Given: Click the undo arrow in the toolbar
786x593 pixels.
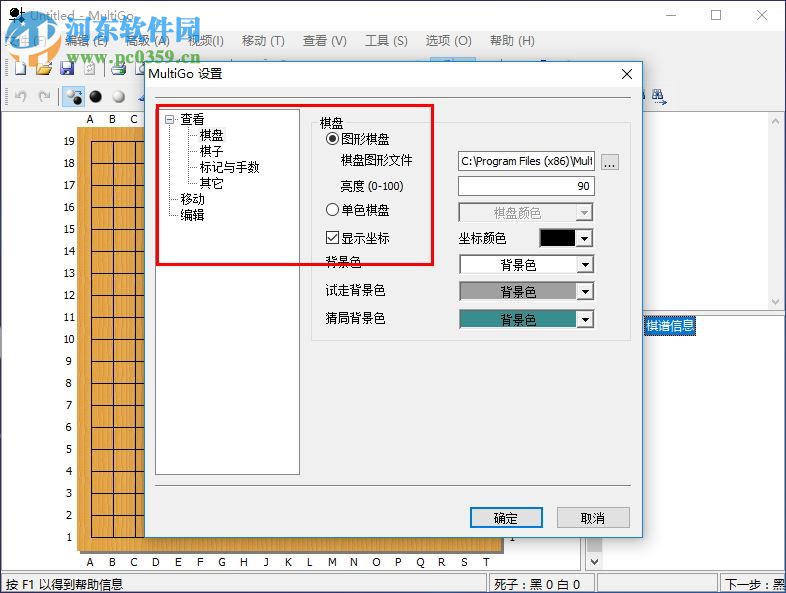Looking at the screenshot, I should [21, 96].
